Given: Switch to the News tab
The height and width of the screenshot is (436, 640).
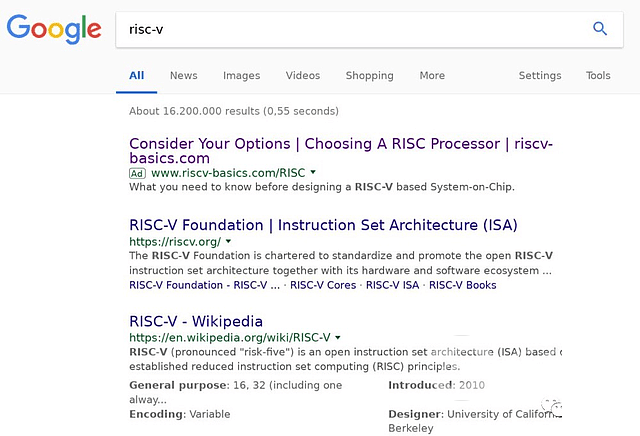Looking at the screenshot, I should 184,76.
